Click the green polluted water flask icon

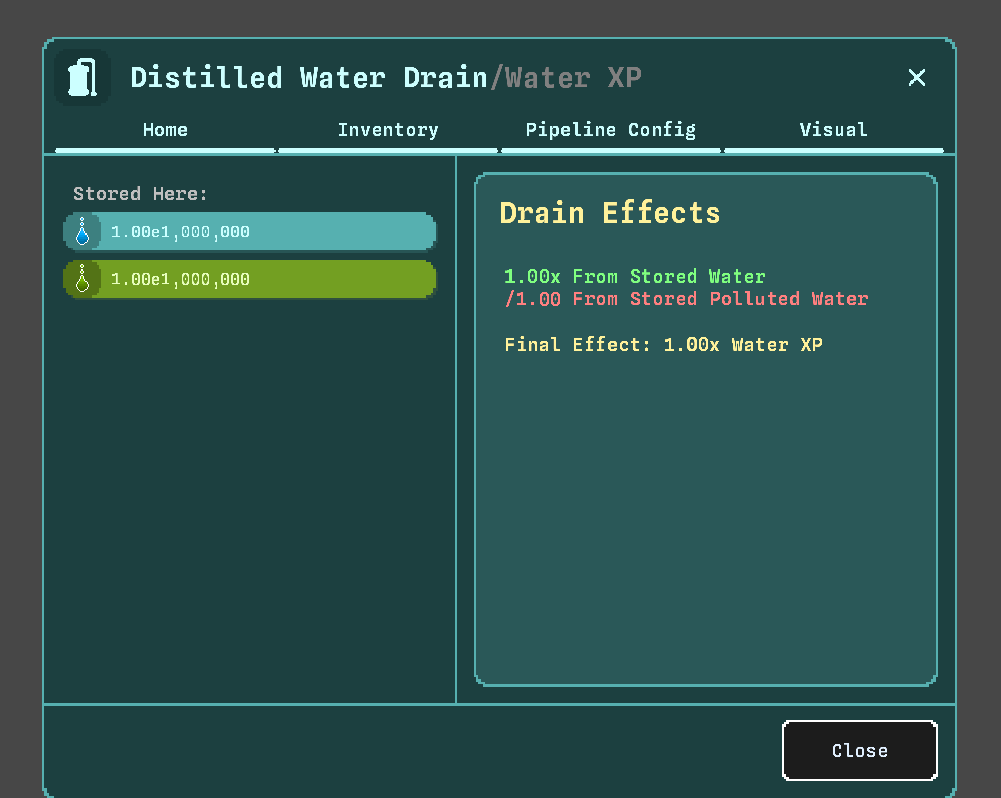pos(82,279)
